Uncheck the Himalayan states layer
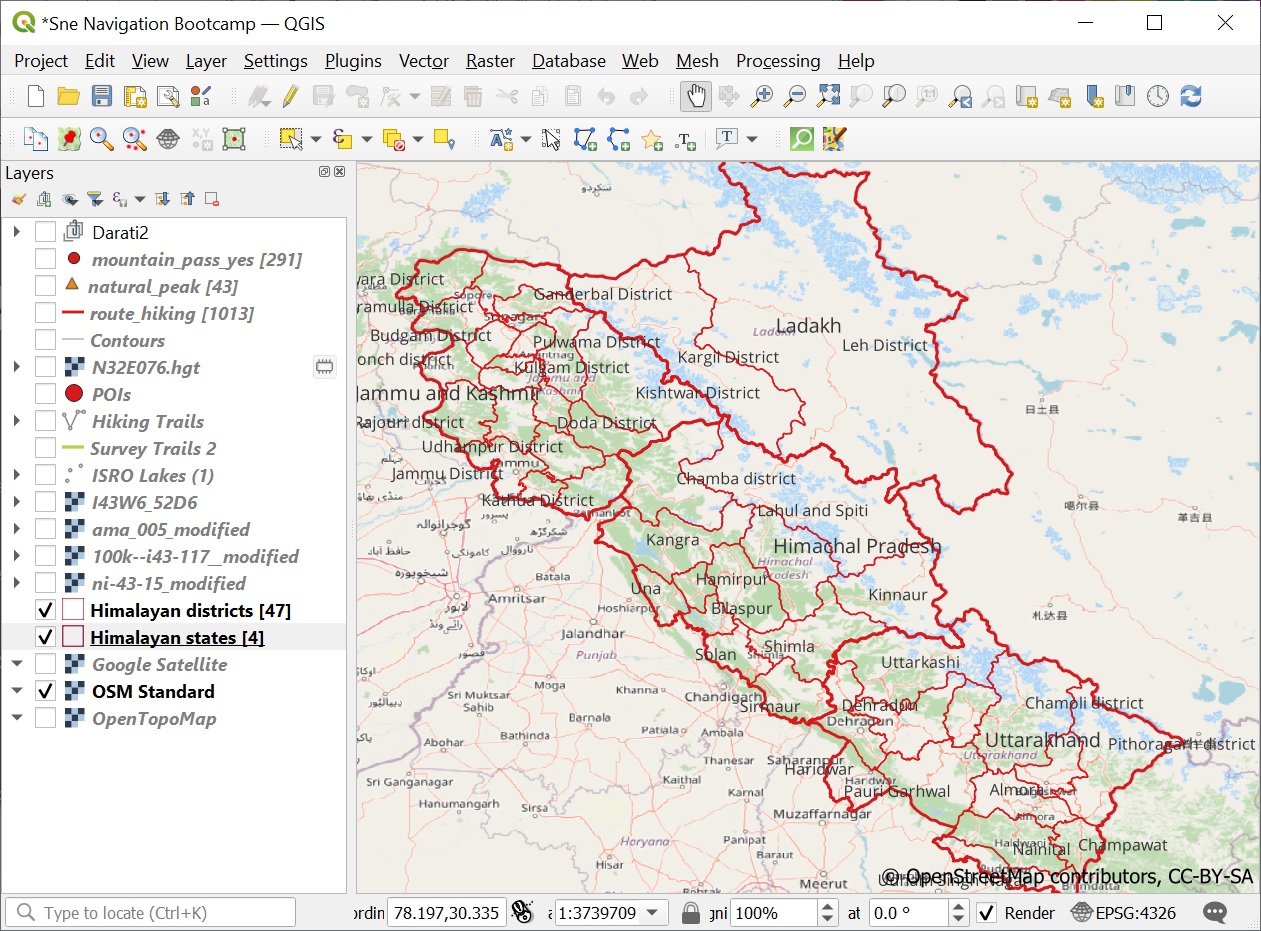Image resolution: width=1261 pixels, height=931 pixels. 45,637
